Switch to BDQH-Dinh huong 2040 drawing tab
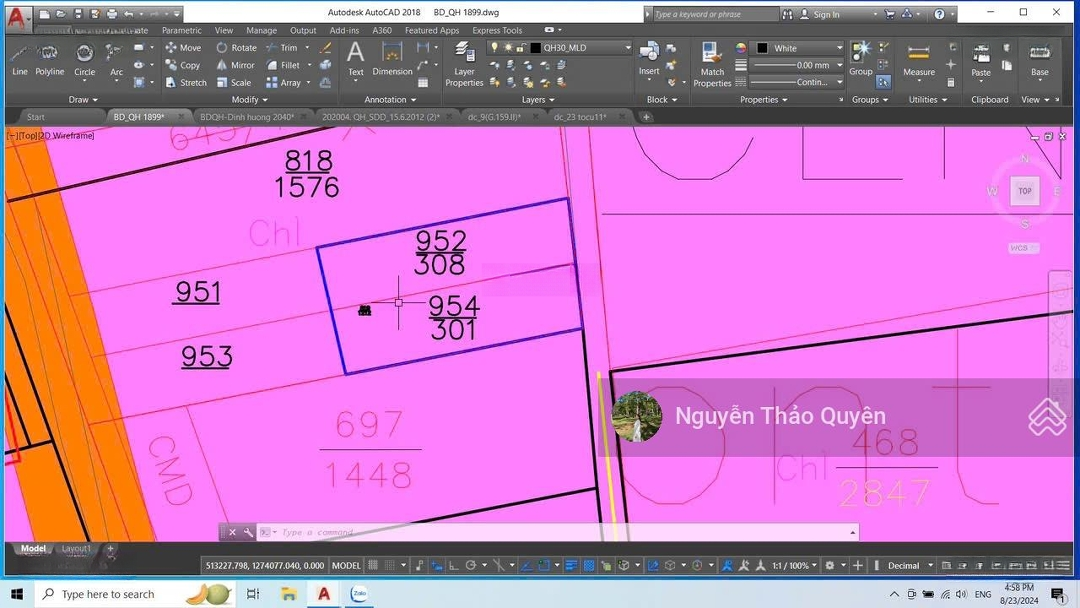The width and height of the screenshot is (1080, 608). (x=246, y=117)
